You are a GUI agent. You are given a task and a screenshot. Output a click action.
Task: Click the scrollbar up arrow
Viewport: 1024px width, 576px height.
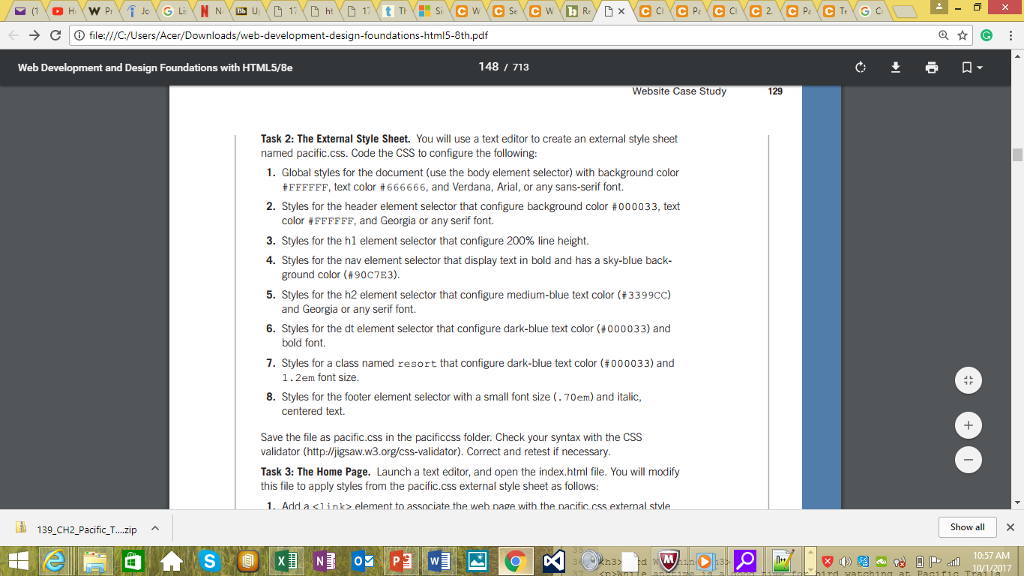1017,56
